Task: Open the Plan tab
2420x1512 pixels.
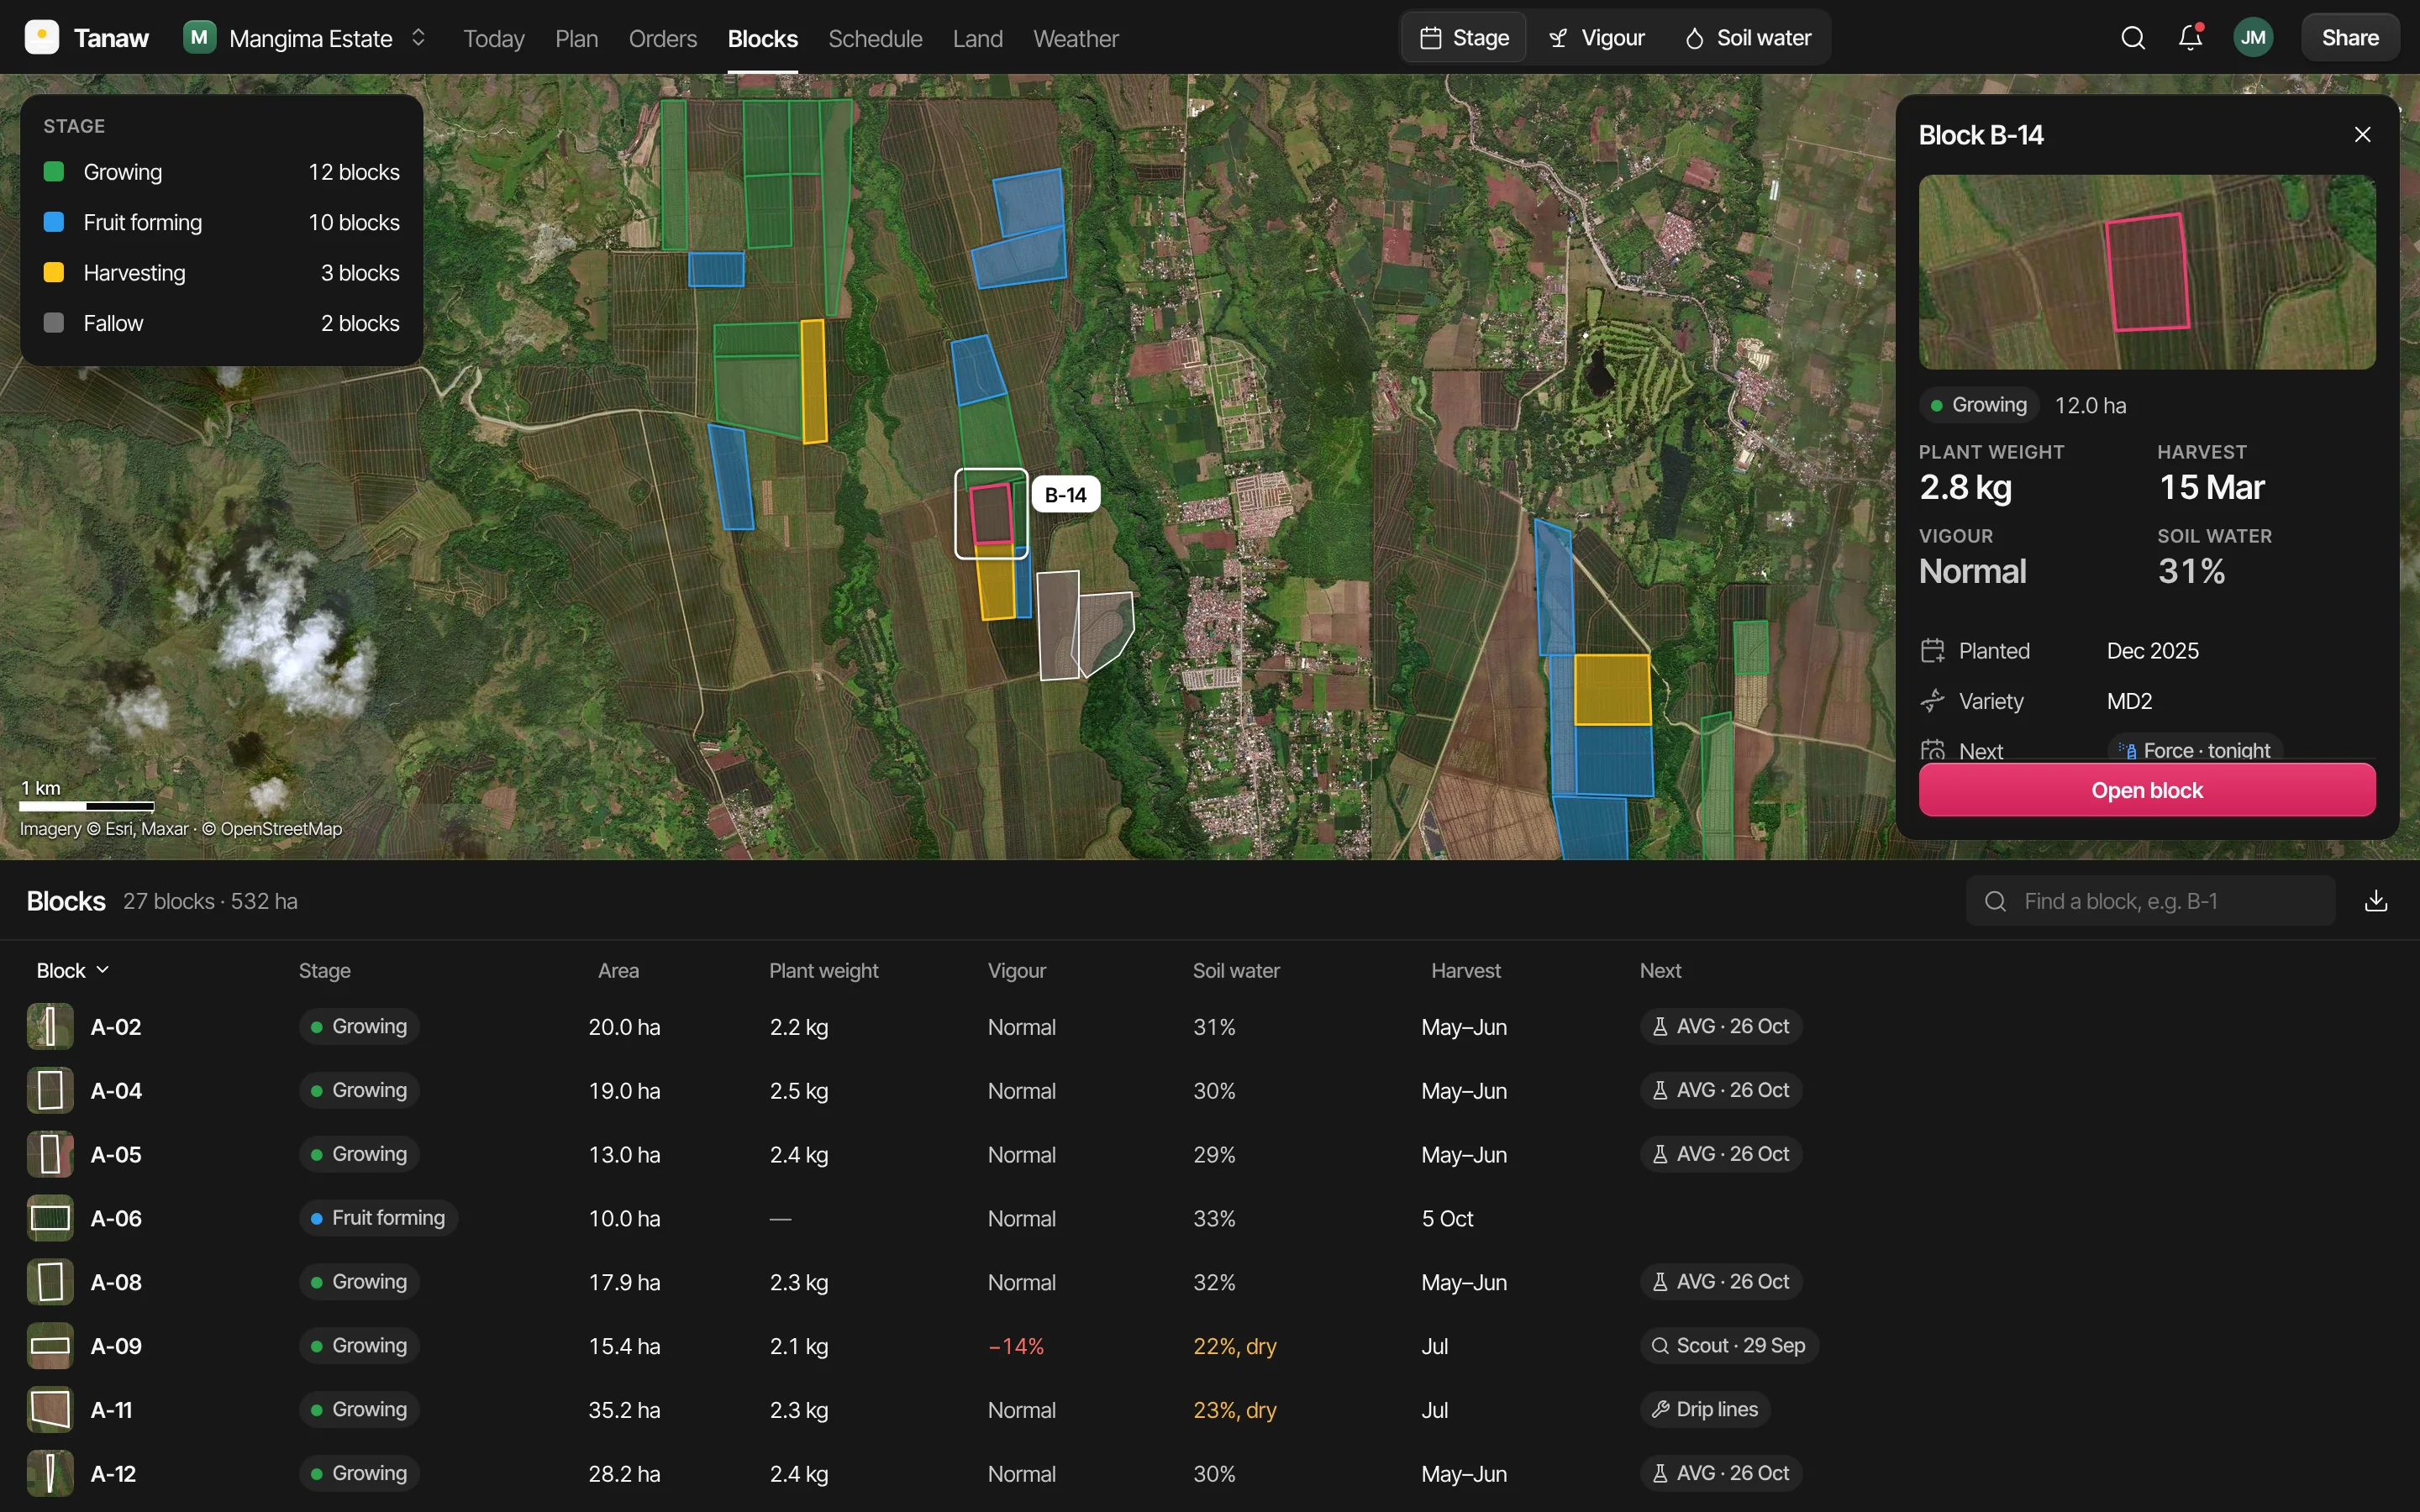Action: pyautogui.click(x=576, y=38)
